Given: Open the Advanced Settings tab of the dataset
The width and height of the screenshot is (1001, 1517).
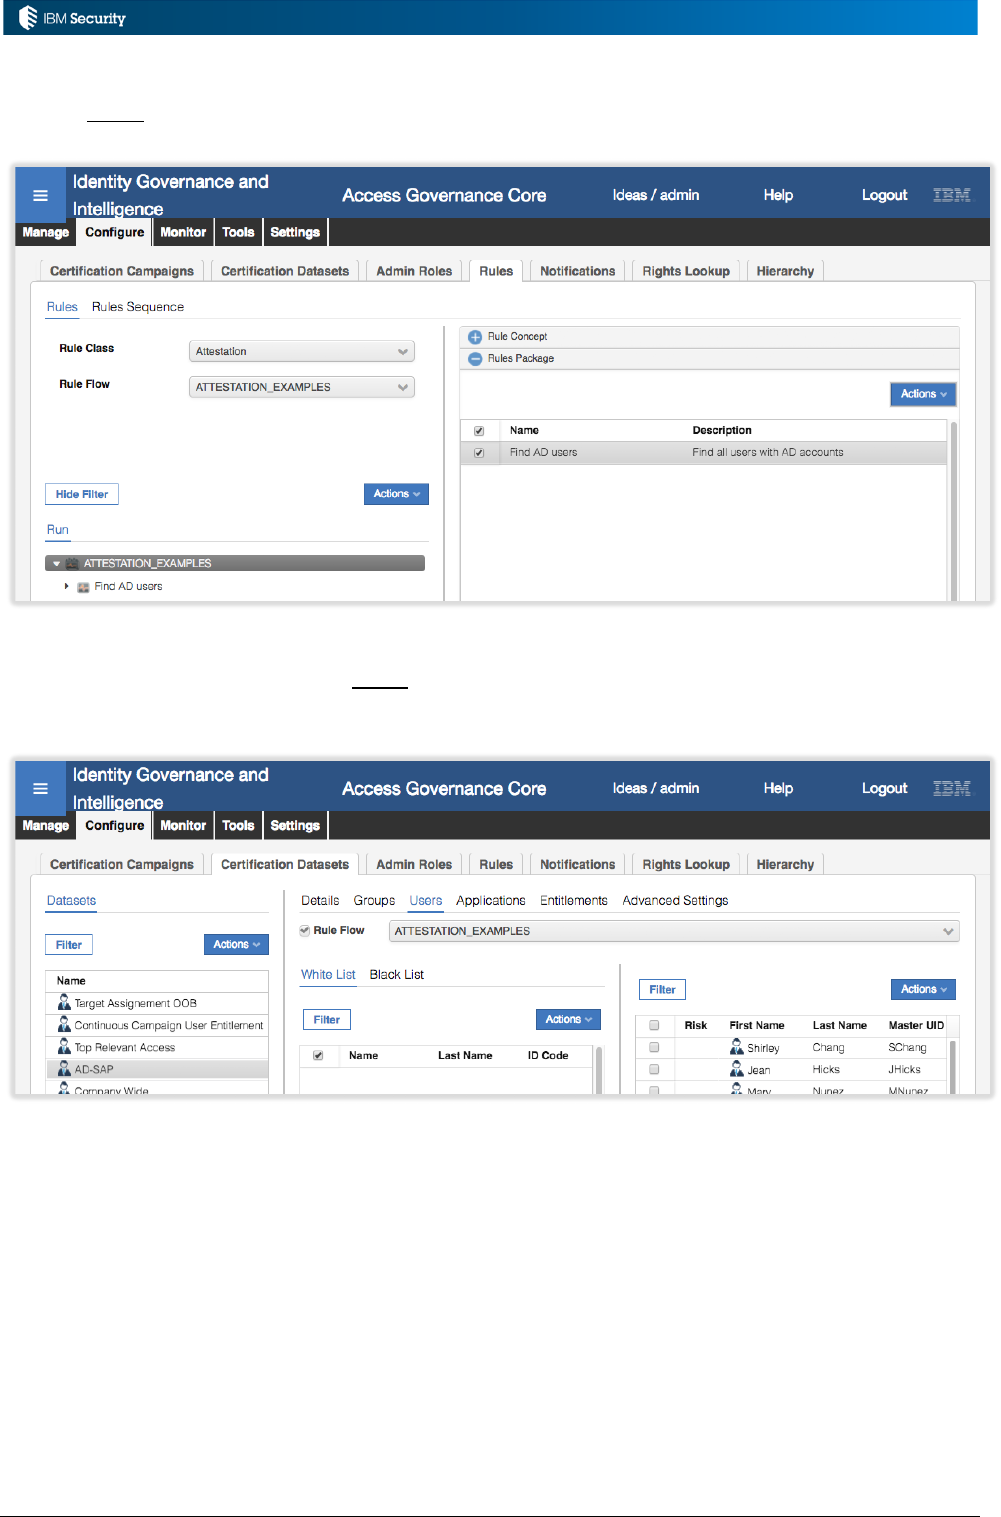Looking at the screenshot, I should (x=675, y=901).
